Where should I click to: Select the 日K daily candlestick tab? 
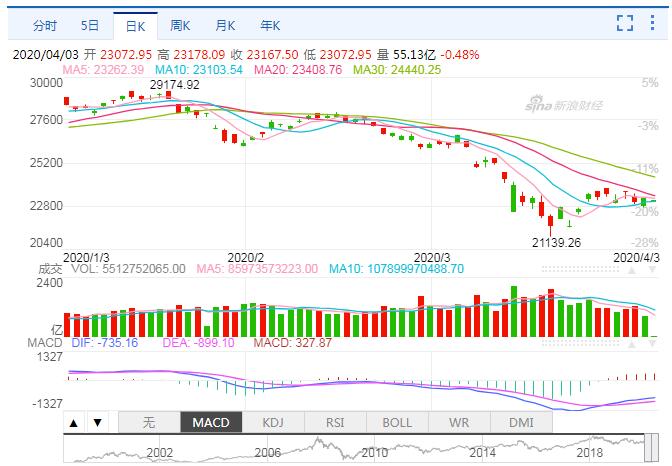134,24
